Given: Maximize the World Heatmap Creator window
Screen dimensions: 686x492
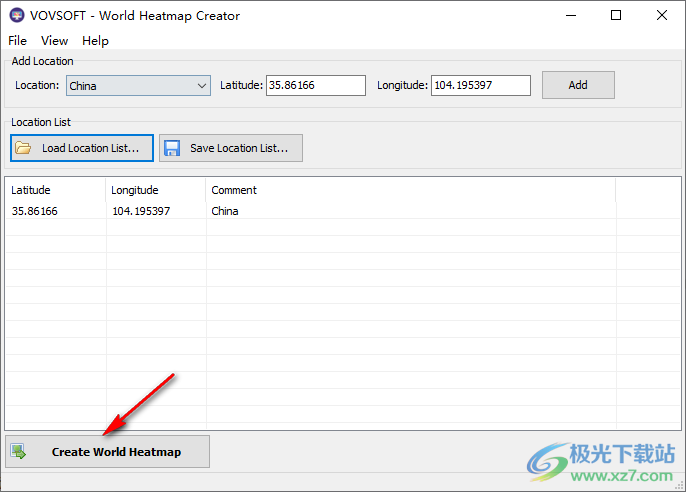Looking at the screenshot, I should coord(616,15).
